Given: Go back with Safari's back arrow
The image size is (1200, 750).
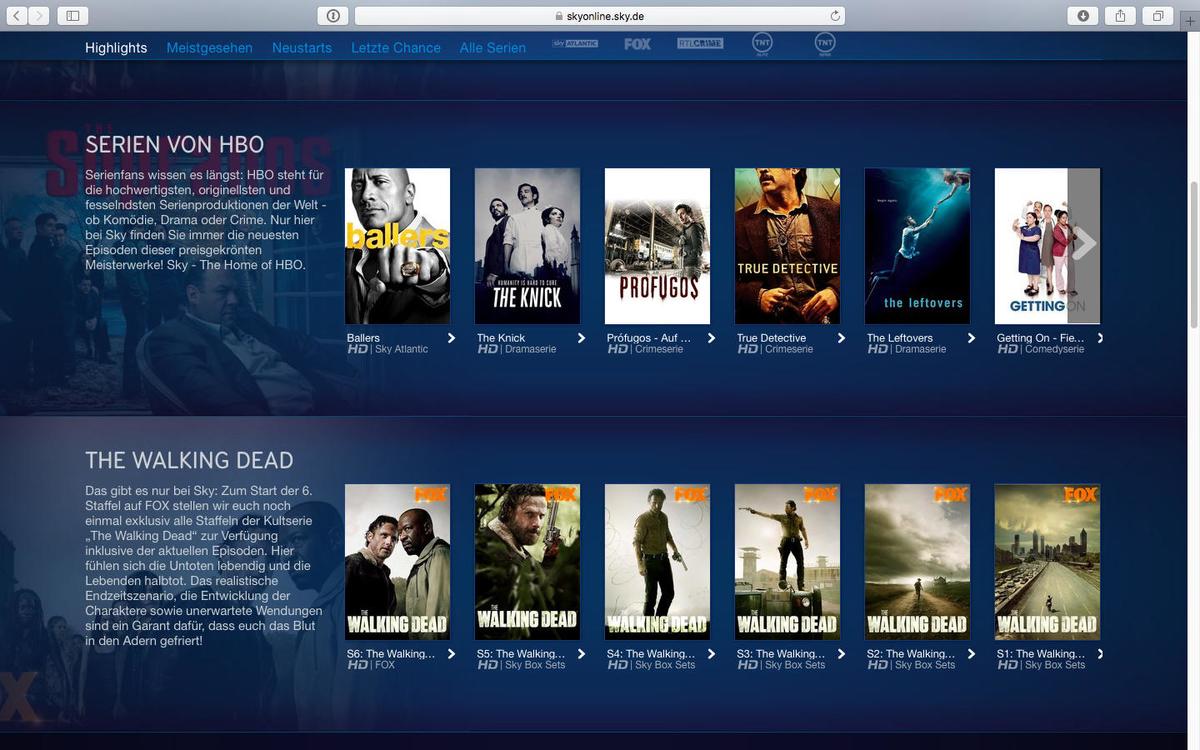Looking at the screenshot, I should point(17,15).
